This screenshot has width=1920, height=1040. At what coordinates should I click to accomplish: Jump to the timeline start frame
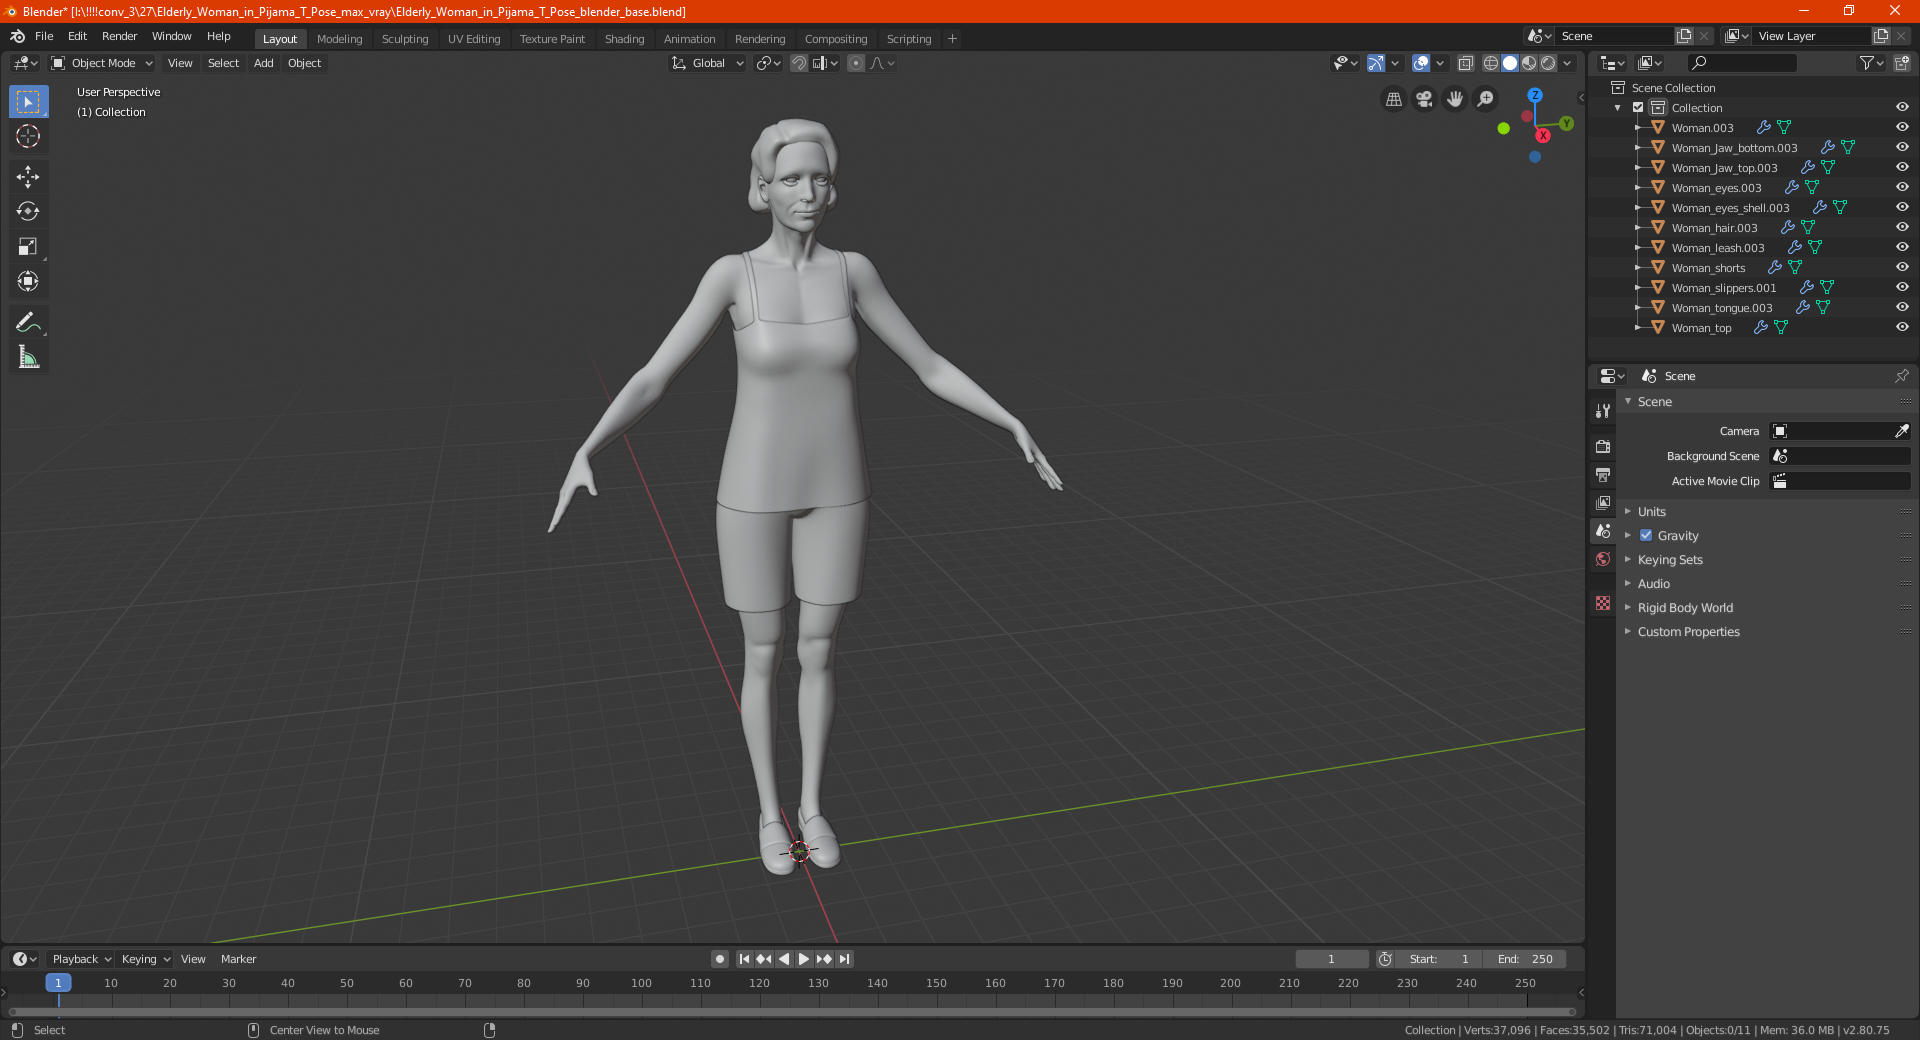(x=744, y=959)
